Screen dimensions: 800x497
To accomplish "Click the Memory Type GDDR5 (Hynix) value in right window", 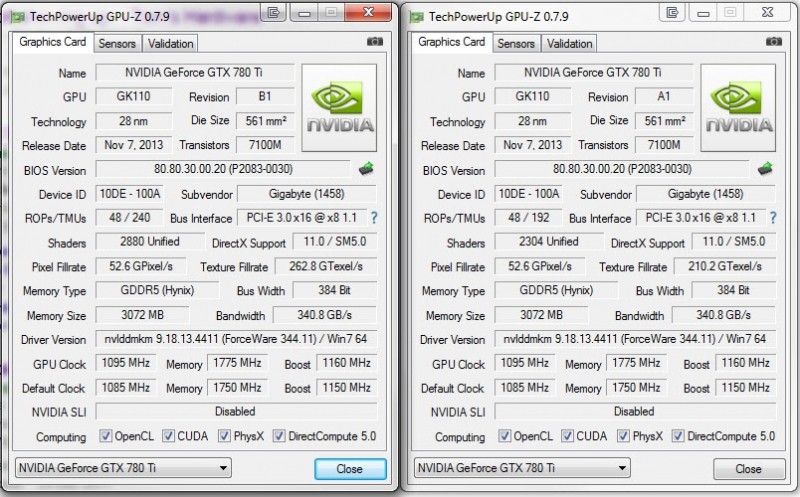I will point(556,290).
